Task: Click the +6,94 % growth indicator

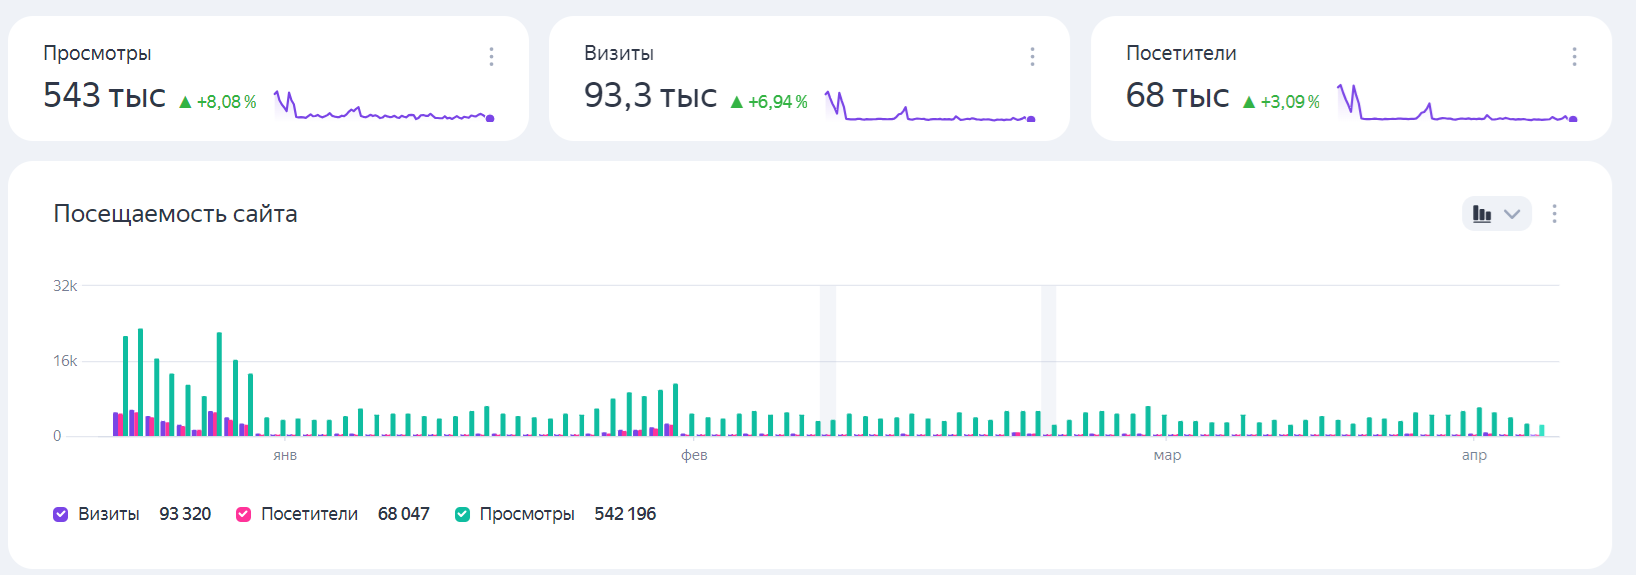Action: (768, 102)
